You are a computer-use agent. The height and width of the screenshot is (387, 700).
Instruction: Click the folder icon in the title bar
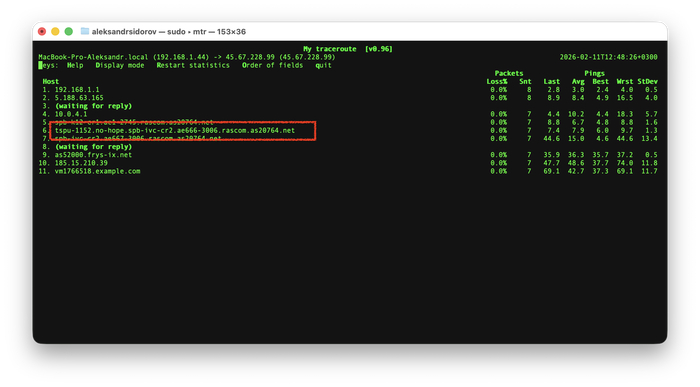pyautogui.click(x=84, y=31)
